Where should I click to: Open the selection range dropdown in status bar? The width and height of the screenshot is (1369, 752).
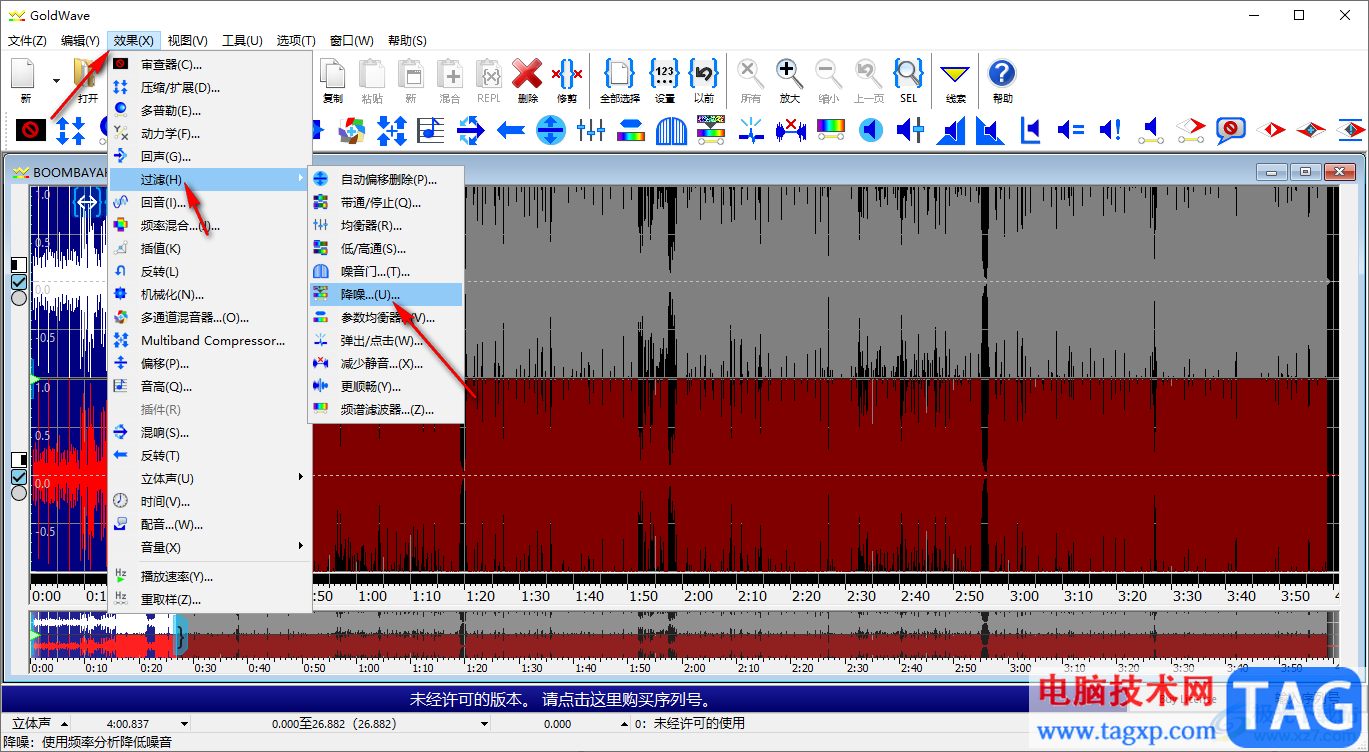click(484, 724)
